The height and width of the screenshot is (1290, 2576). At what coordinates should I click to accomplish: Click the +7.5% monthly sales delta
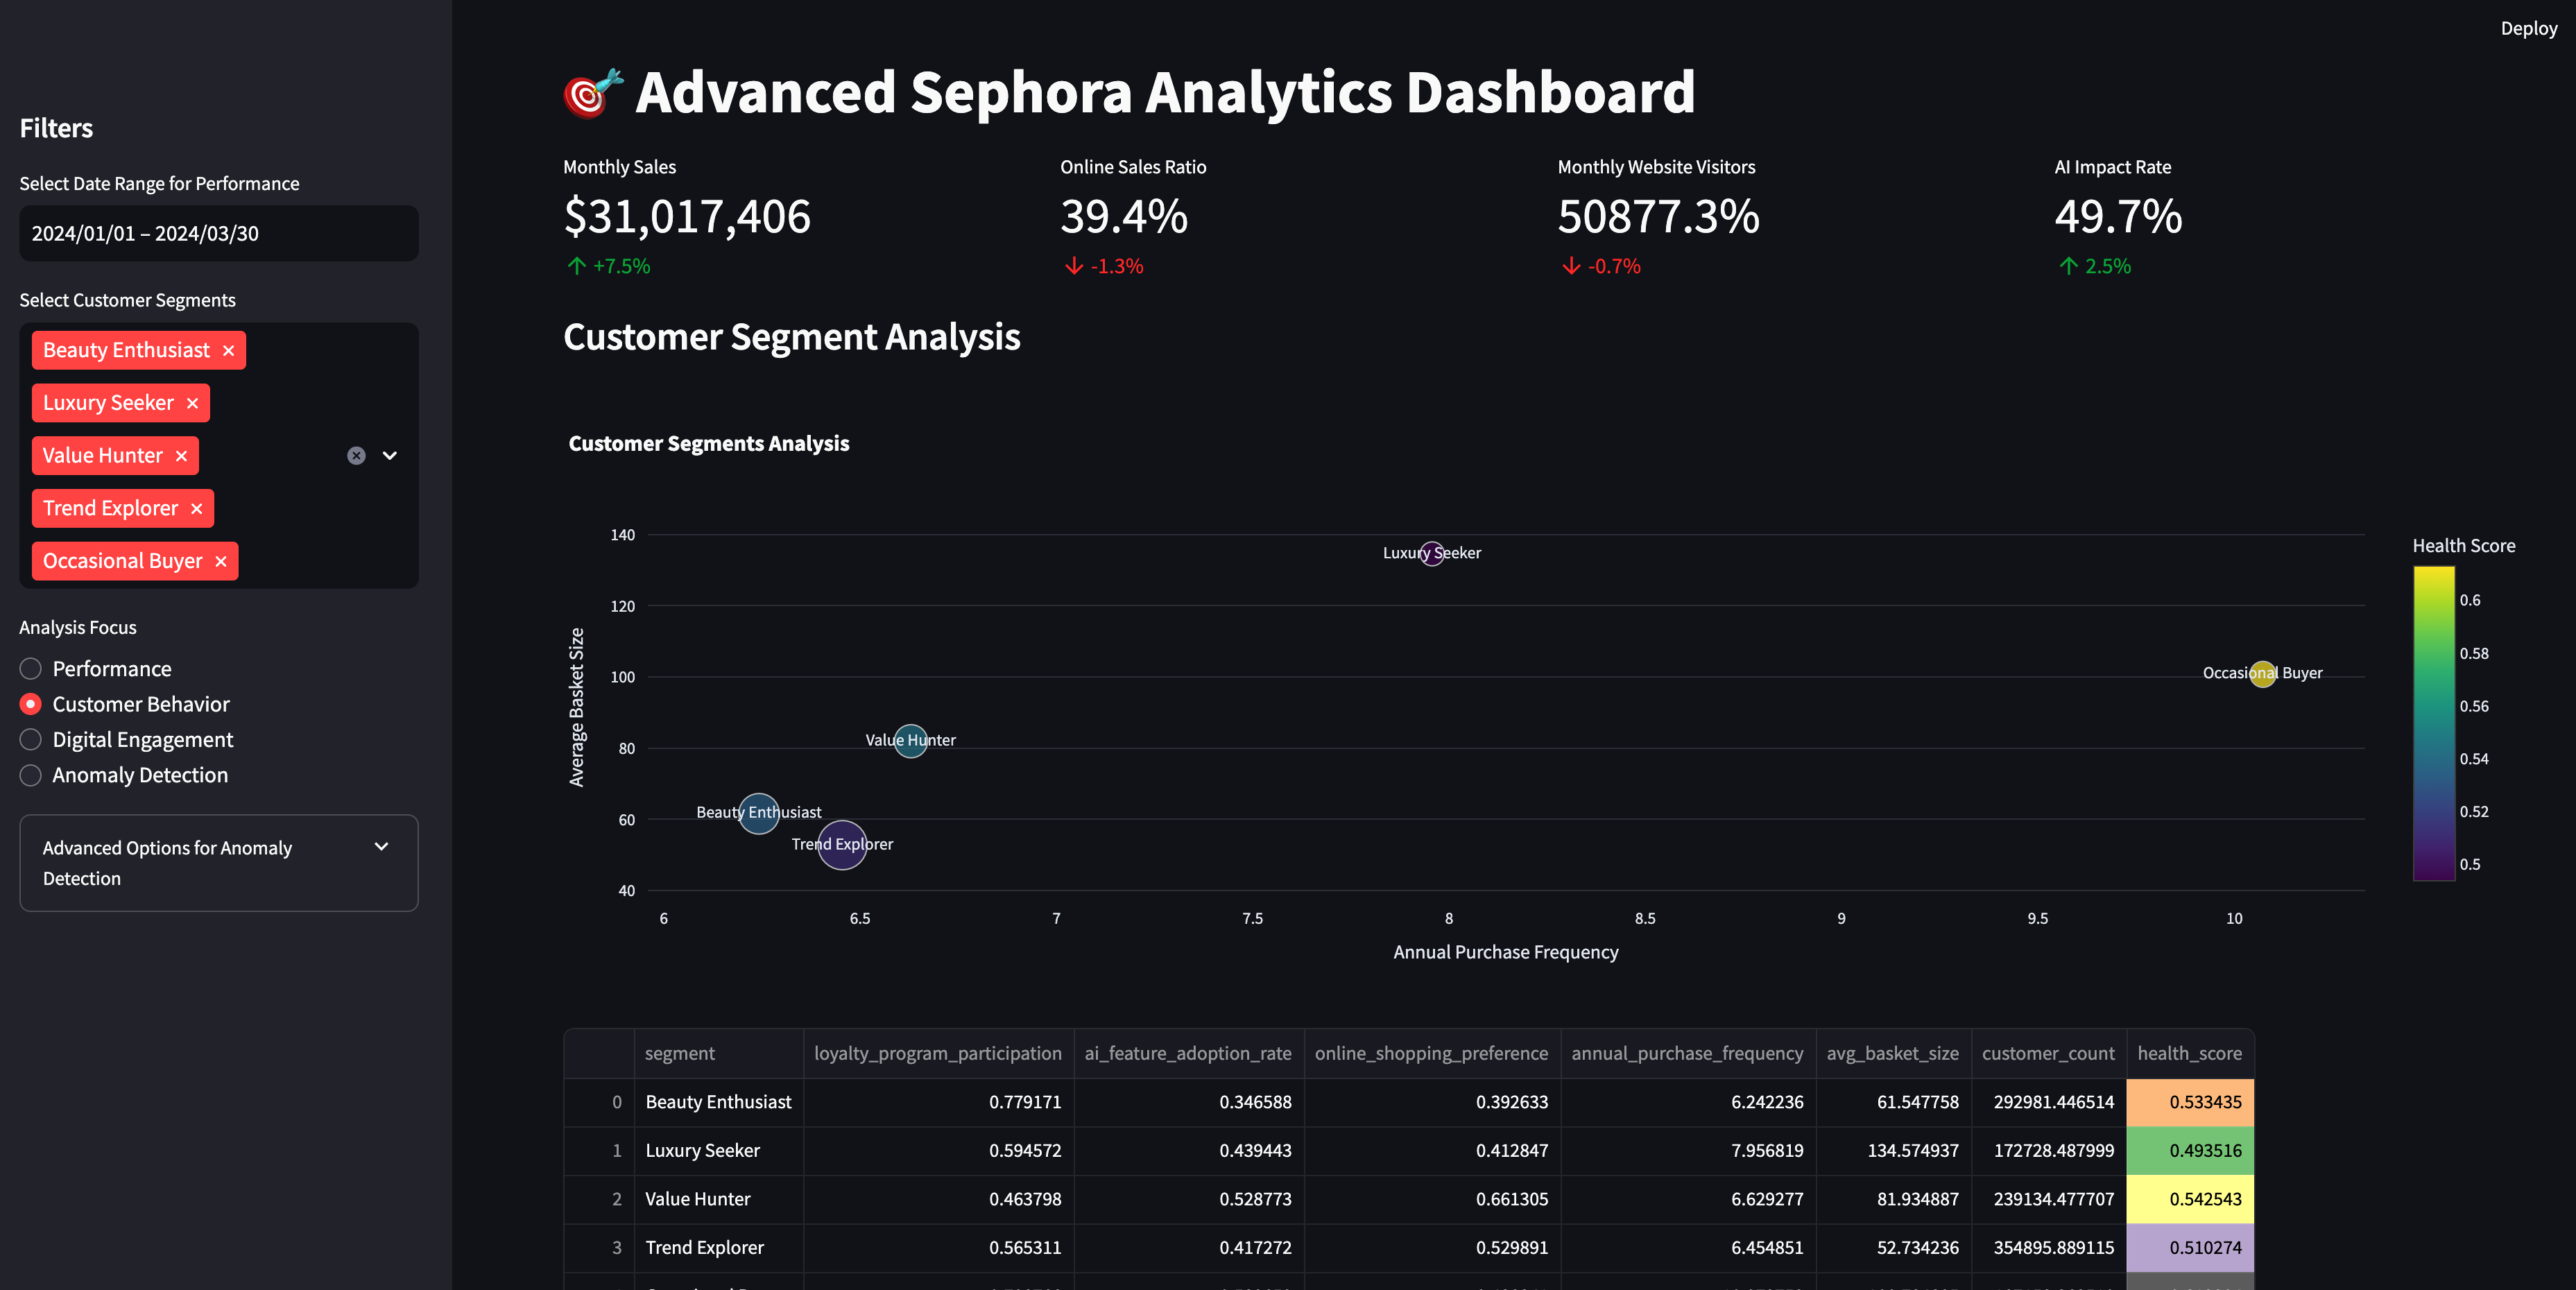(x=609, y=267)
